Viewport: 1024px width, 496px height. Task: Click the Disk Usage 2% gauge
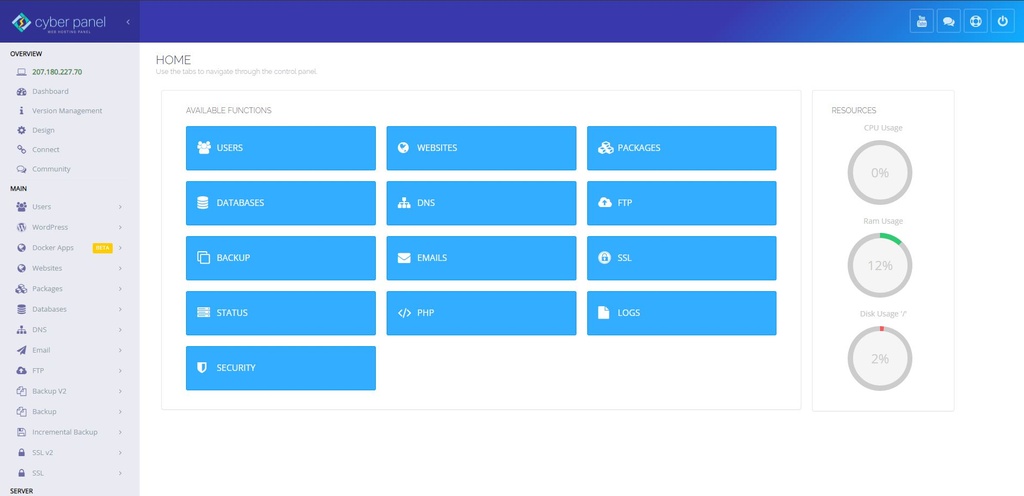(x=880, y=358)
